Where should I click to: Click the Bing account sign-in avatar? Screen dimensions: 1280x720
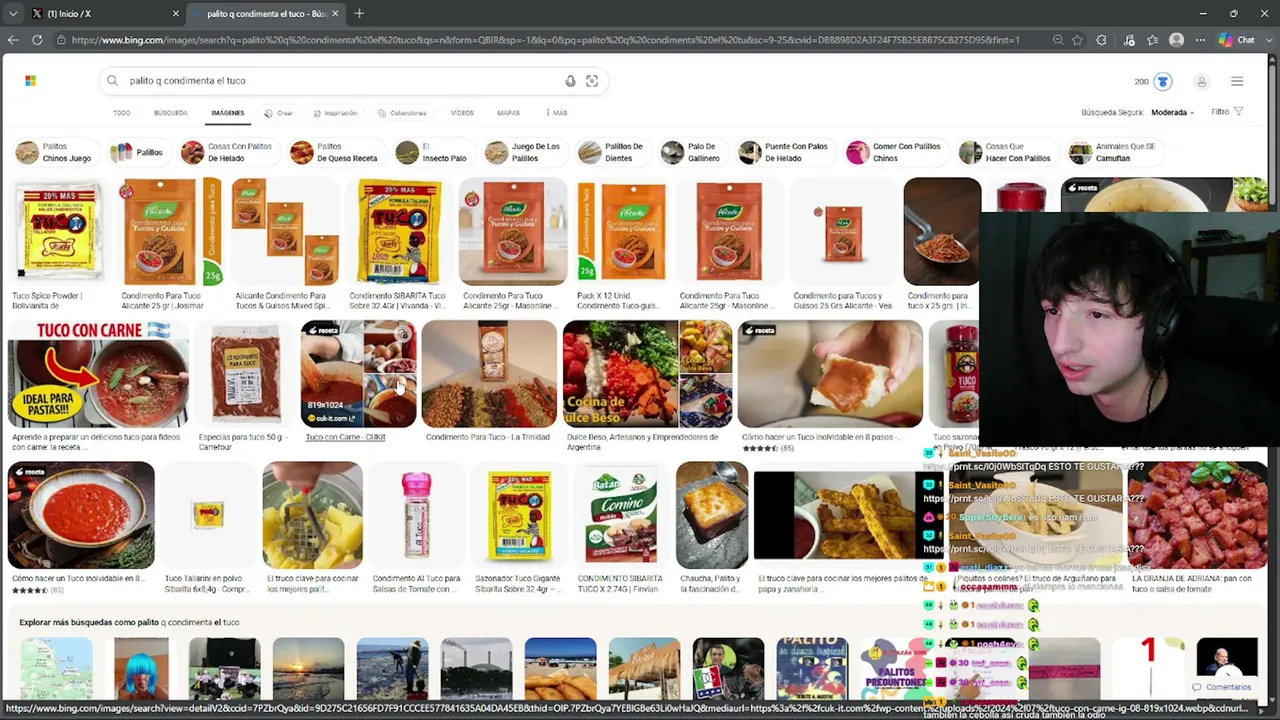click(1202, 82)
